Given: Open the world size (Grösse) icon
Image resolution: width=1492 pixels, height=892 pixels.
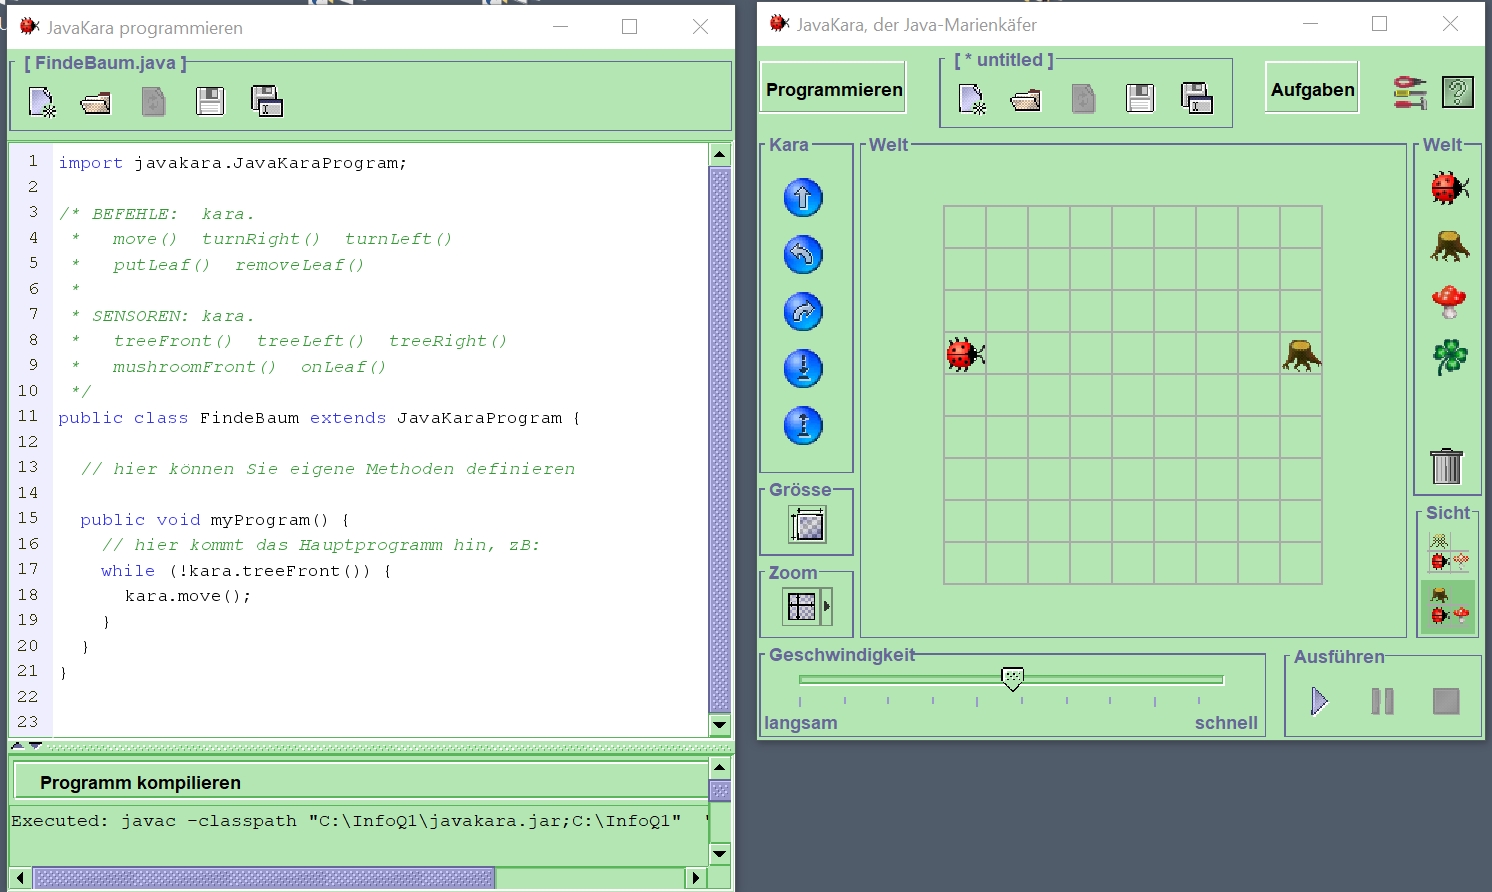Looking at the screenshot, I should (807, 524).
